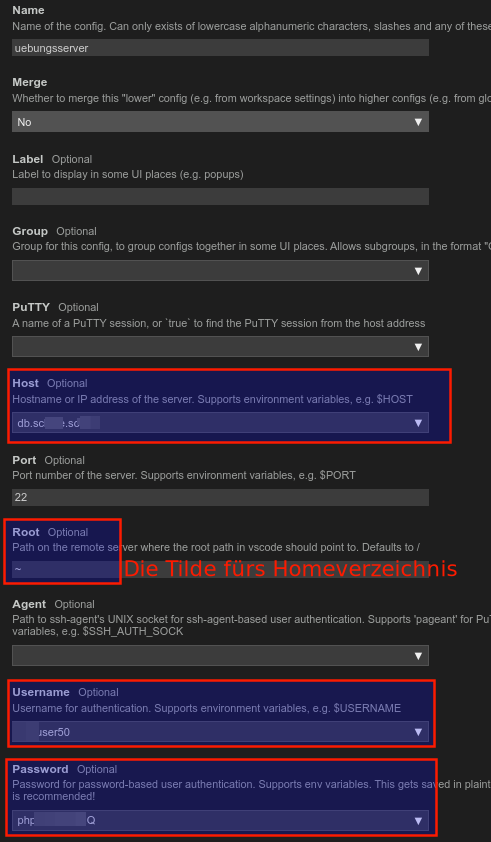The image size is (491, 842).
Task: Focus the empty Label text field
Action: 220,197
